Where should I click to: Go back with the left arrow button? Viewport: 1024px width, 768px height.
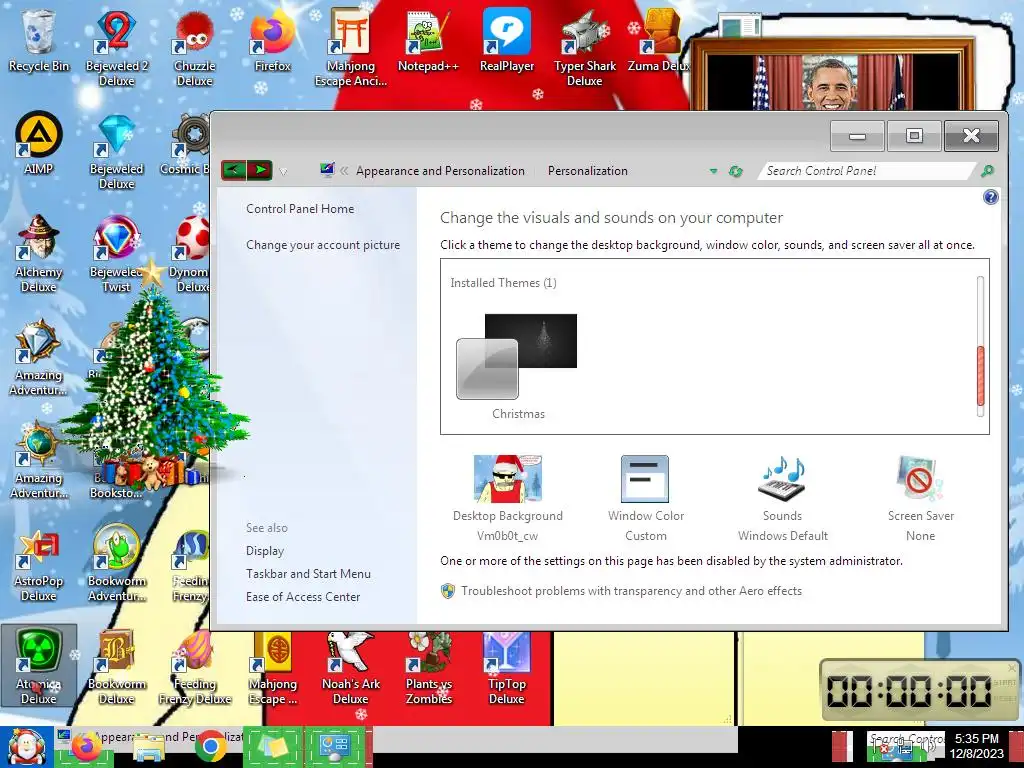point(234,170)
